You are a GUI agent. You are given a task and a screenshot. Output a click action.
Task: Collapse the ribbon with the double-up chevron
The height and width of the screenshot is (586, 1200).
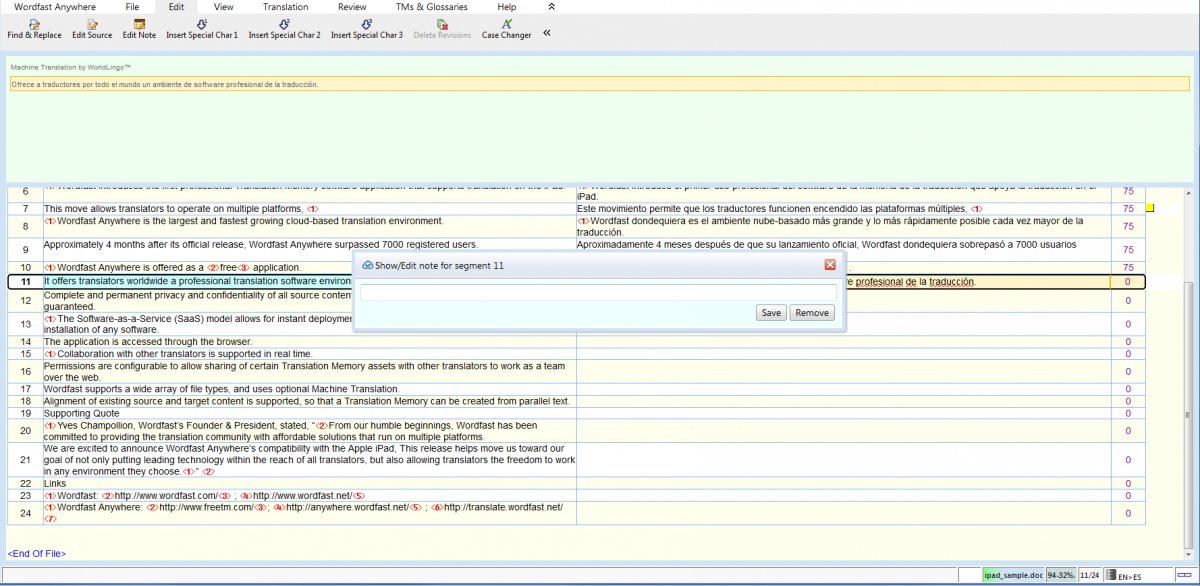click(x=552, y=7)
